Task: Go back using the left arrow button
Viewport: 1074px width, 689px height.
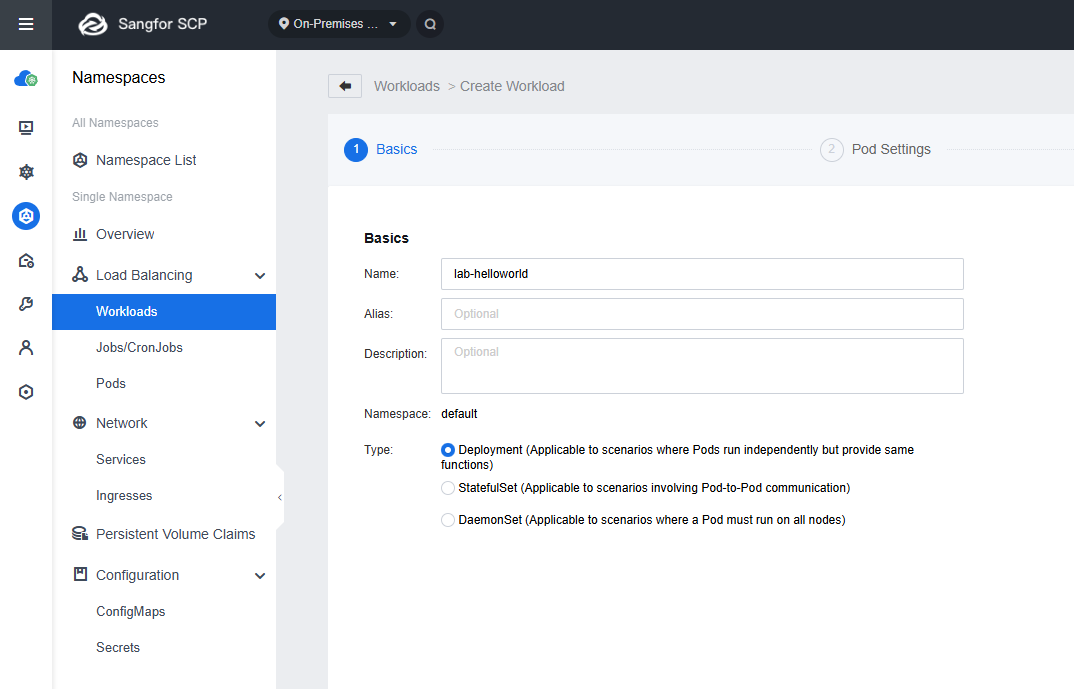Action: click(x=345, y=86)
